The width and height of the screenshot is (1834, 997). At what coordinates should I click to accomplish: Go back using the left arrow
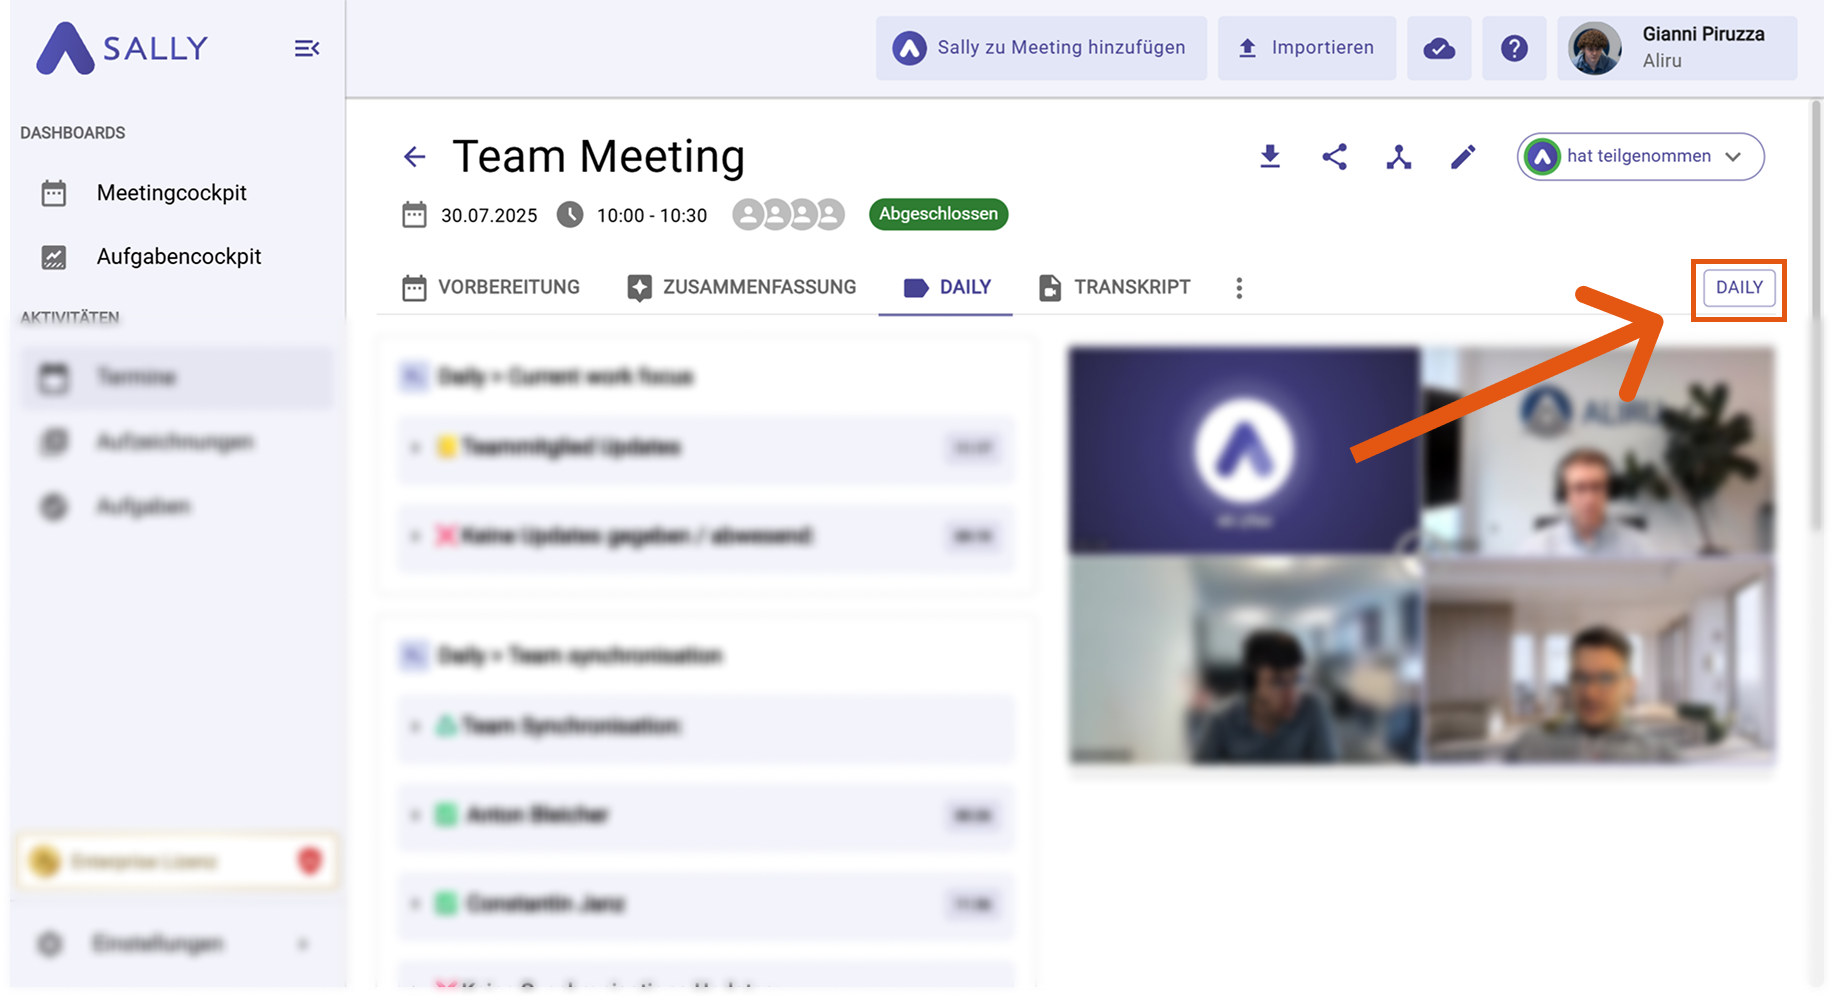[x=414, y=157]
